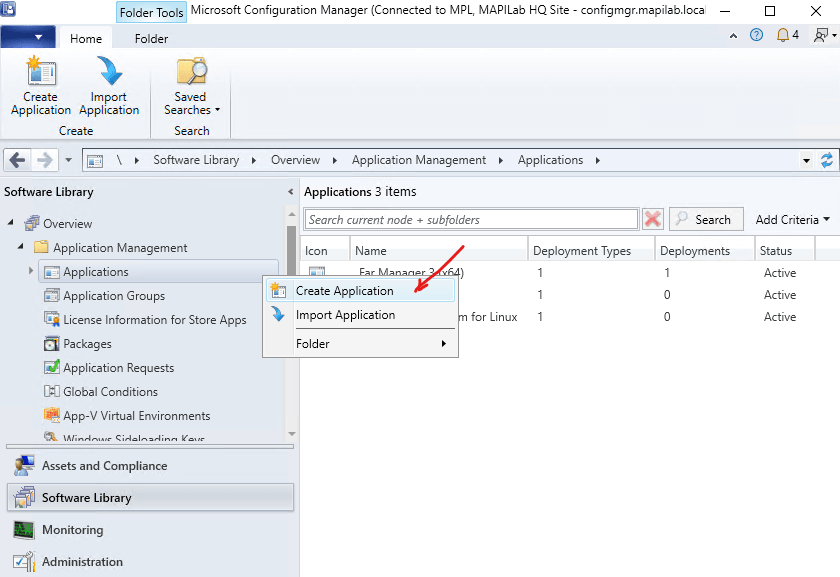Expand arrow after Applications breadcrumb
The height and width of the screenshot is (577, 840).
[597, 160]
